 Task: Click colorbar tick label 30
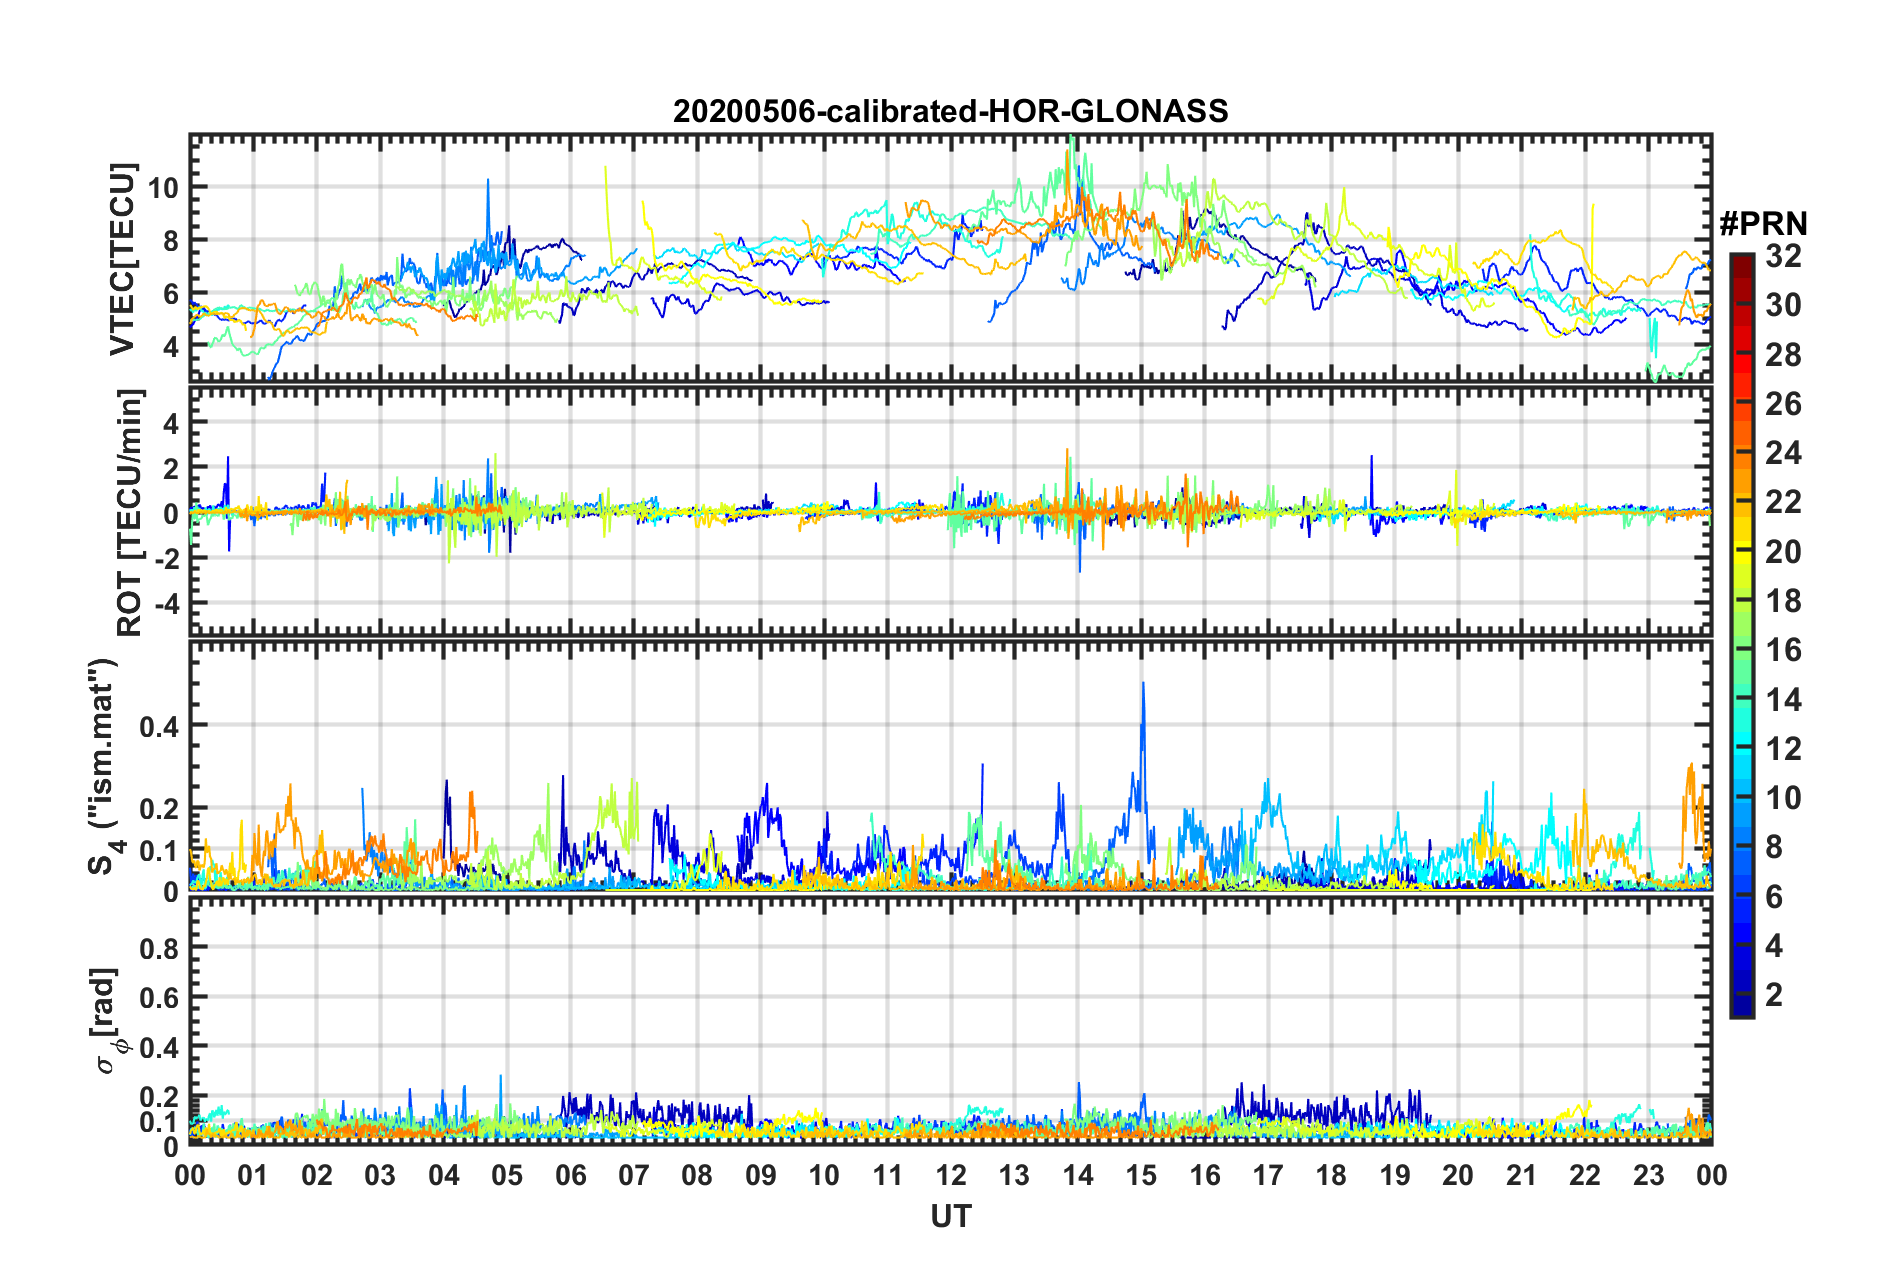pos(1783,305)
